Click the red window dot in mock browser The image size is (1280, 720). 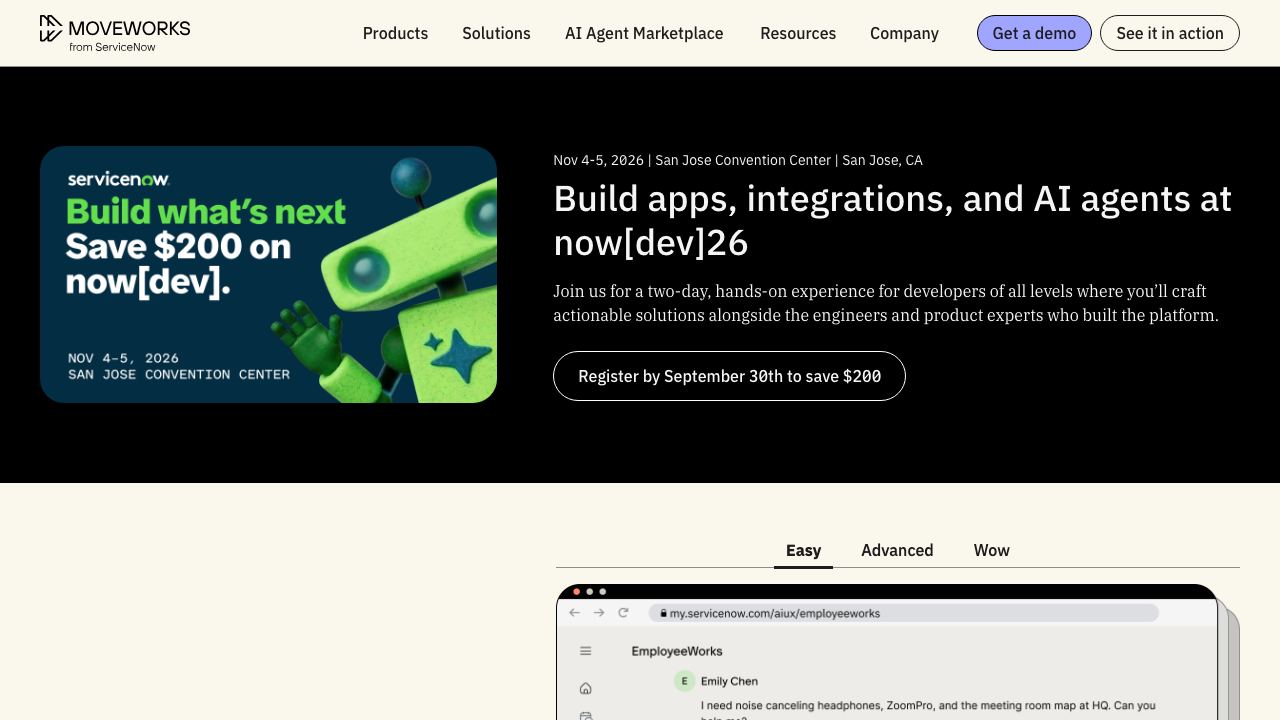pyautogui.click(x=576, y=592)
